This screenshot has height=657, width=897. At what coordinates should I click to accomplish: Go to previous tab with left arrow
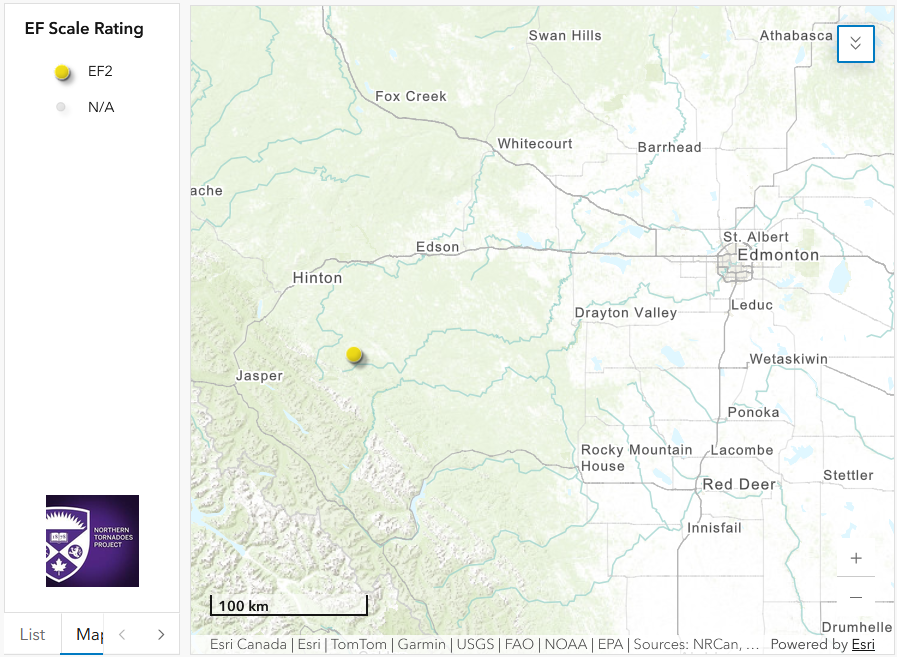(x=122, y=634)
